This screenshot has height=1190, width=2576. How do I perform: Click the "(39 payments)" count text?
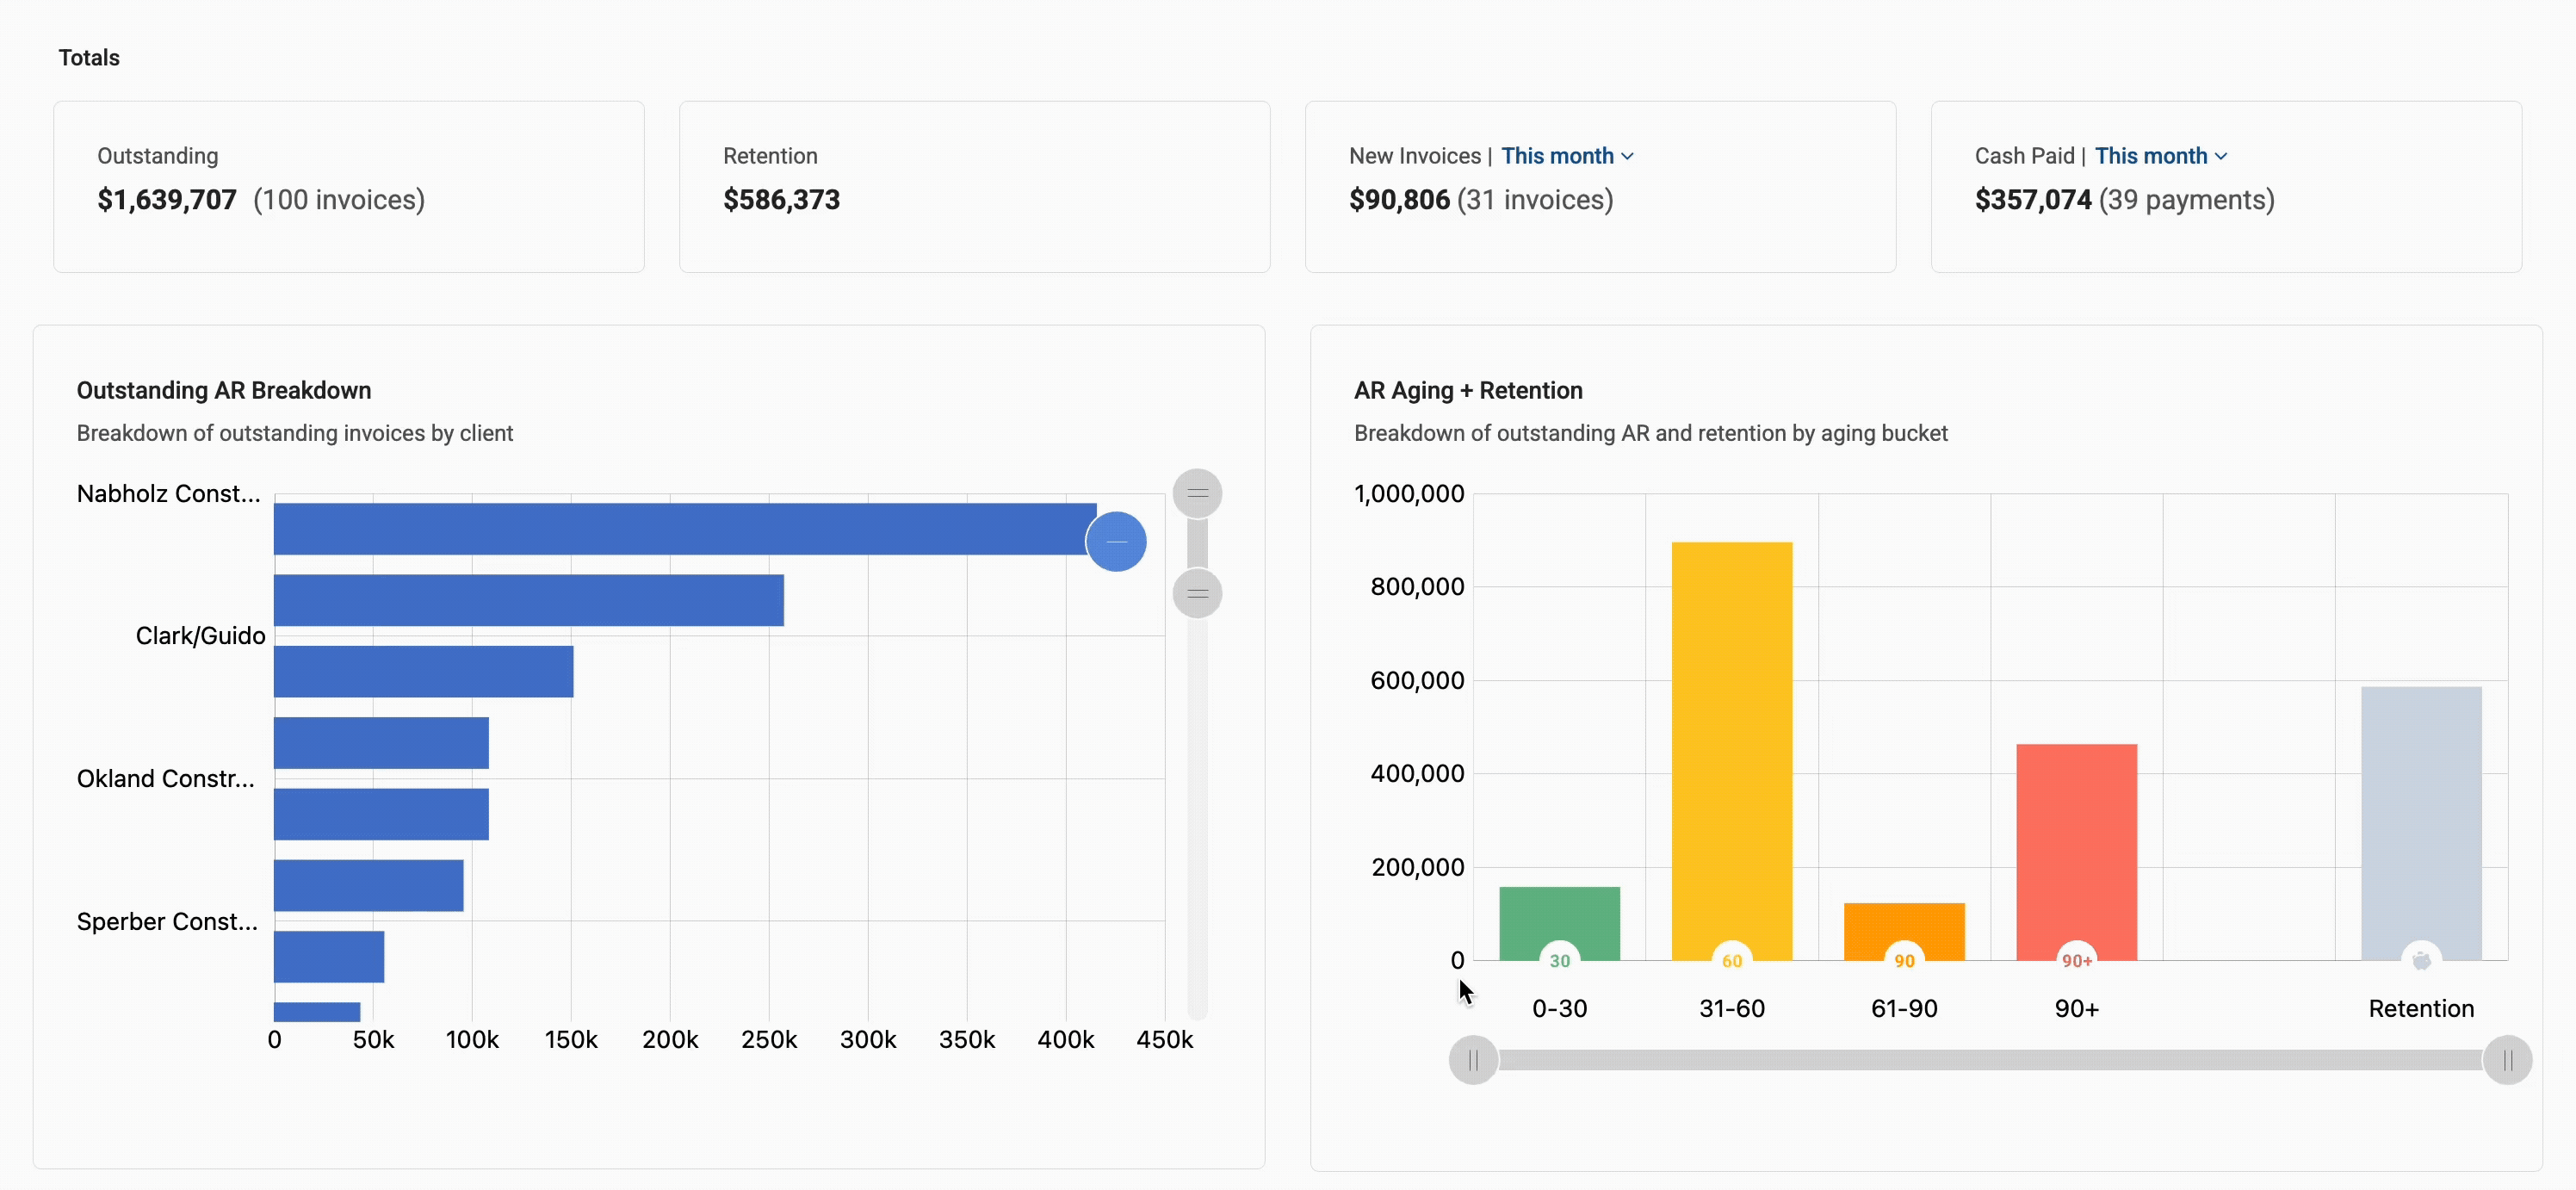point(2187,200)
